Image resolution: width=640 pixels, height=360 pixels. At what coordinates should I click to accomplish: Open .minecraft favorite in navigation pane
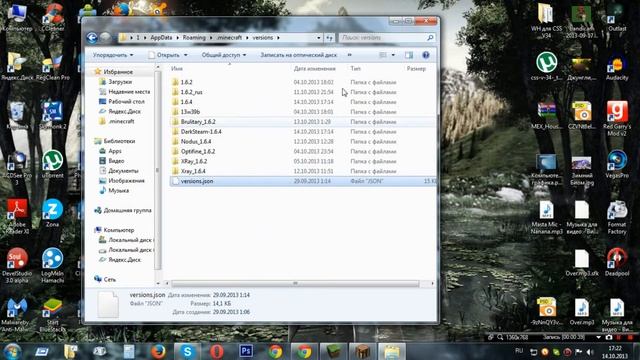122,121
